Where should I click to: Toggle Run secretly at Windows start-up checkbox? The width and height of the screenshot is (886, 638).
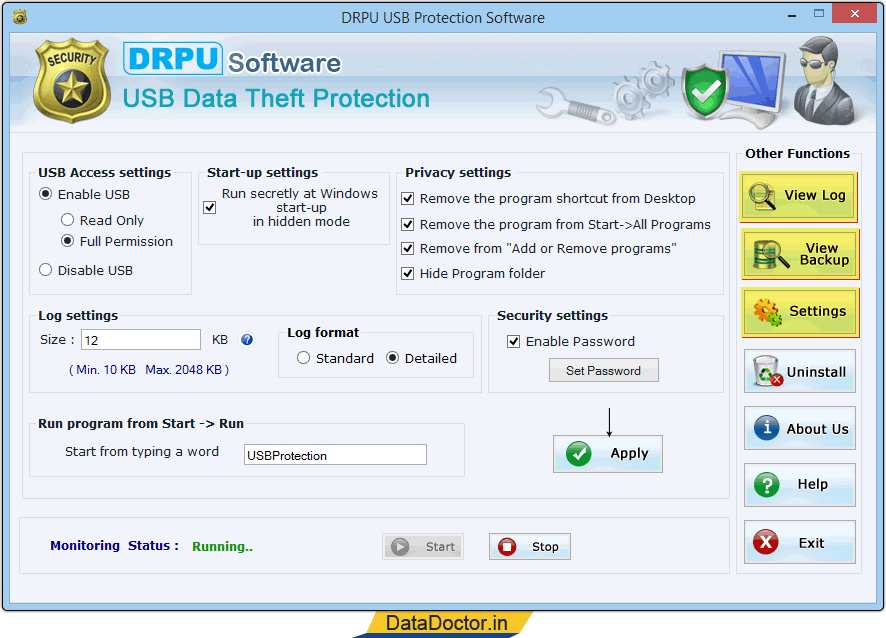tap(210, 207)
